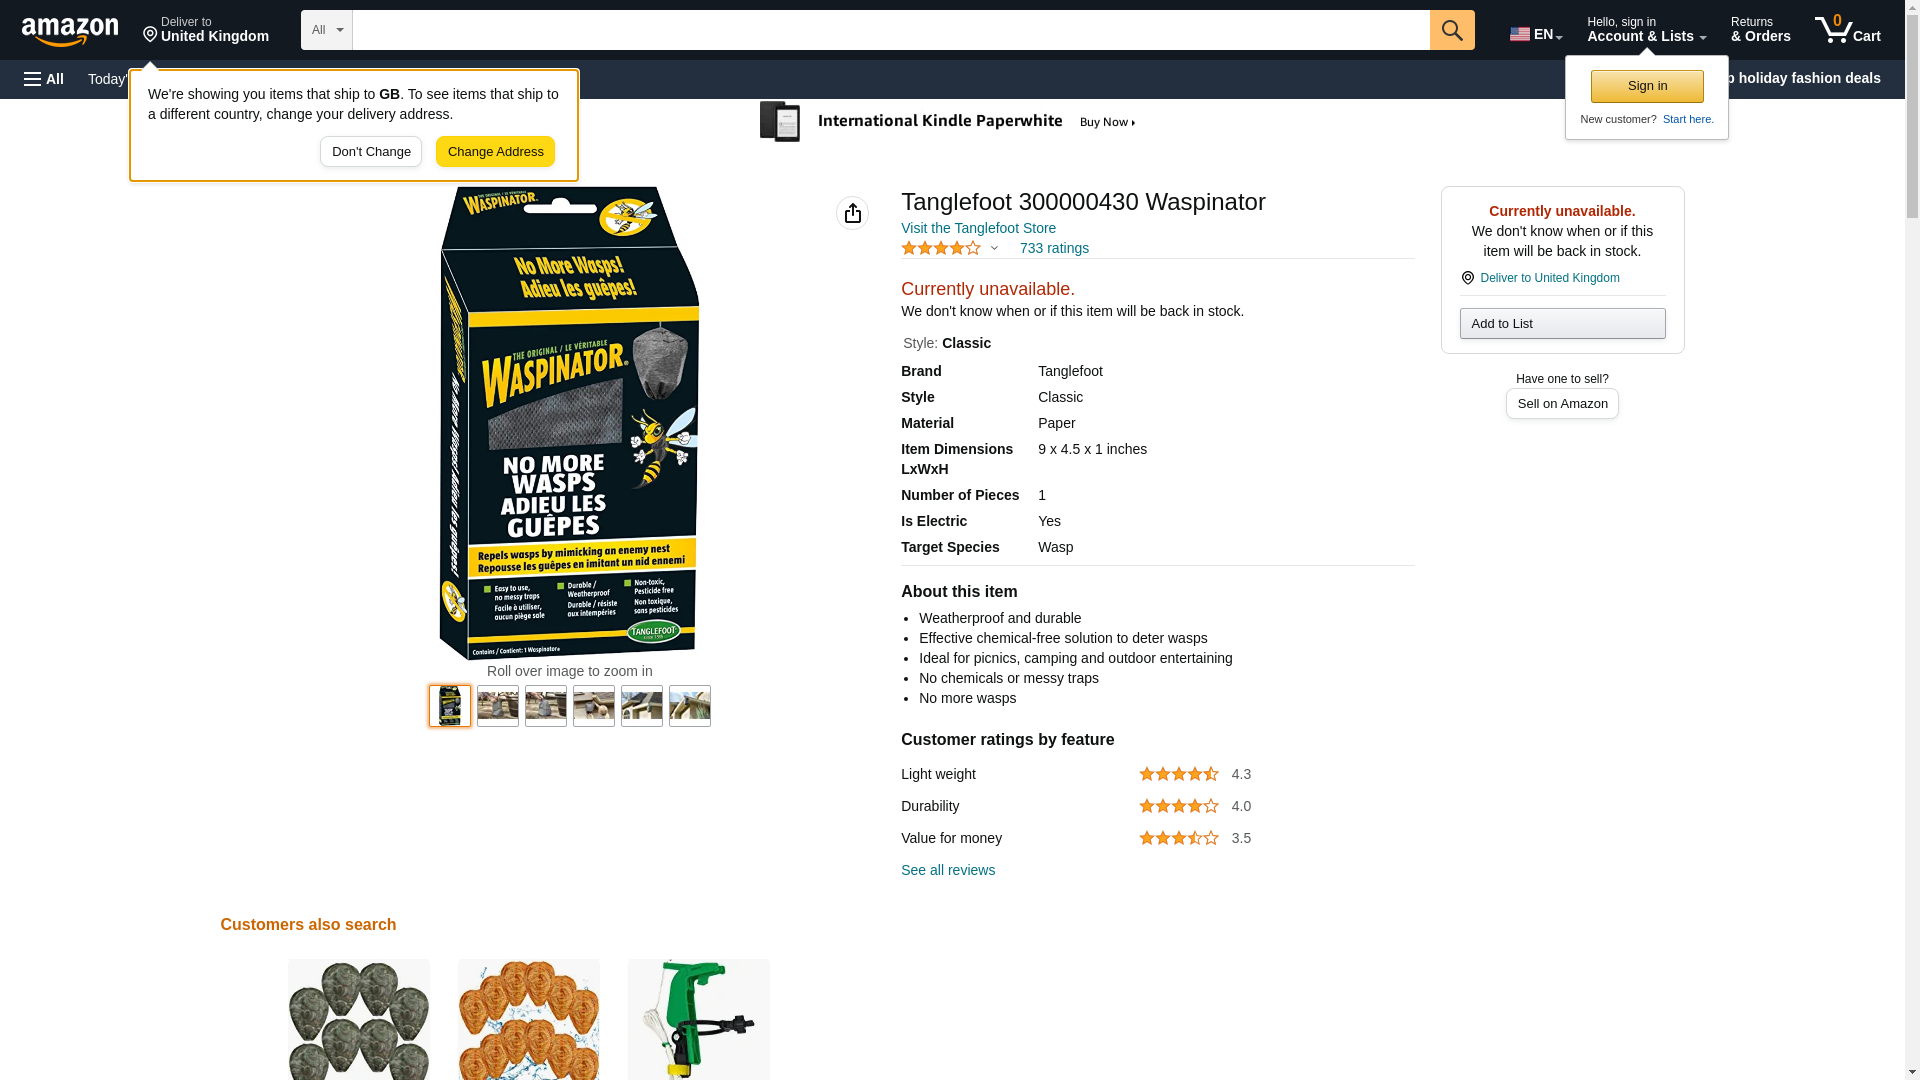Click the Deliver to United Kingdom location icon
This screenshot has width=1920, height=1080.
1467,278
